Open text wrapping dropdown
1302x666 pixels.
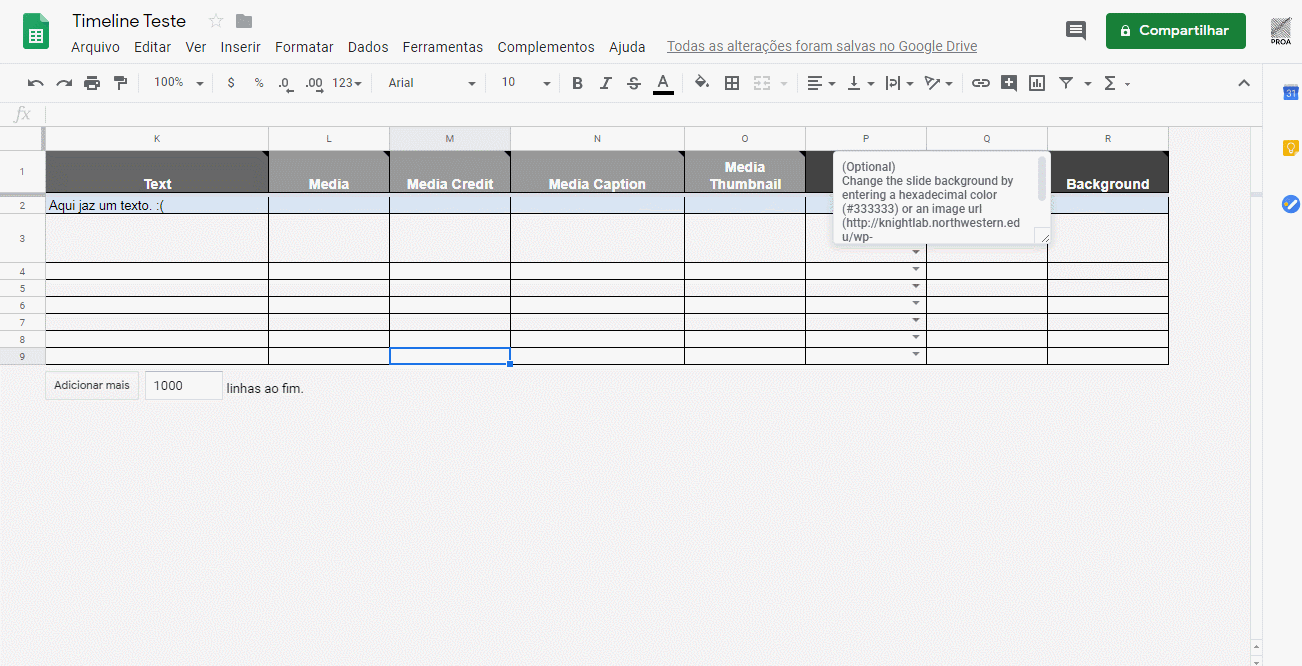(899, 83)
